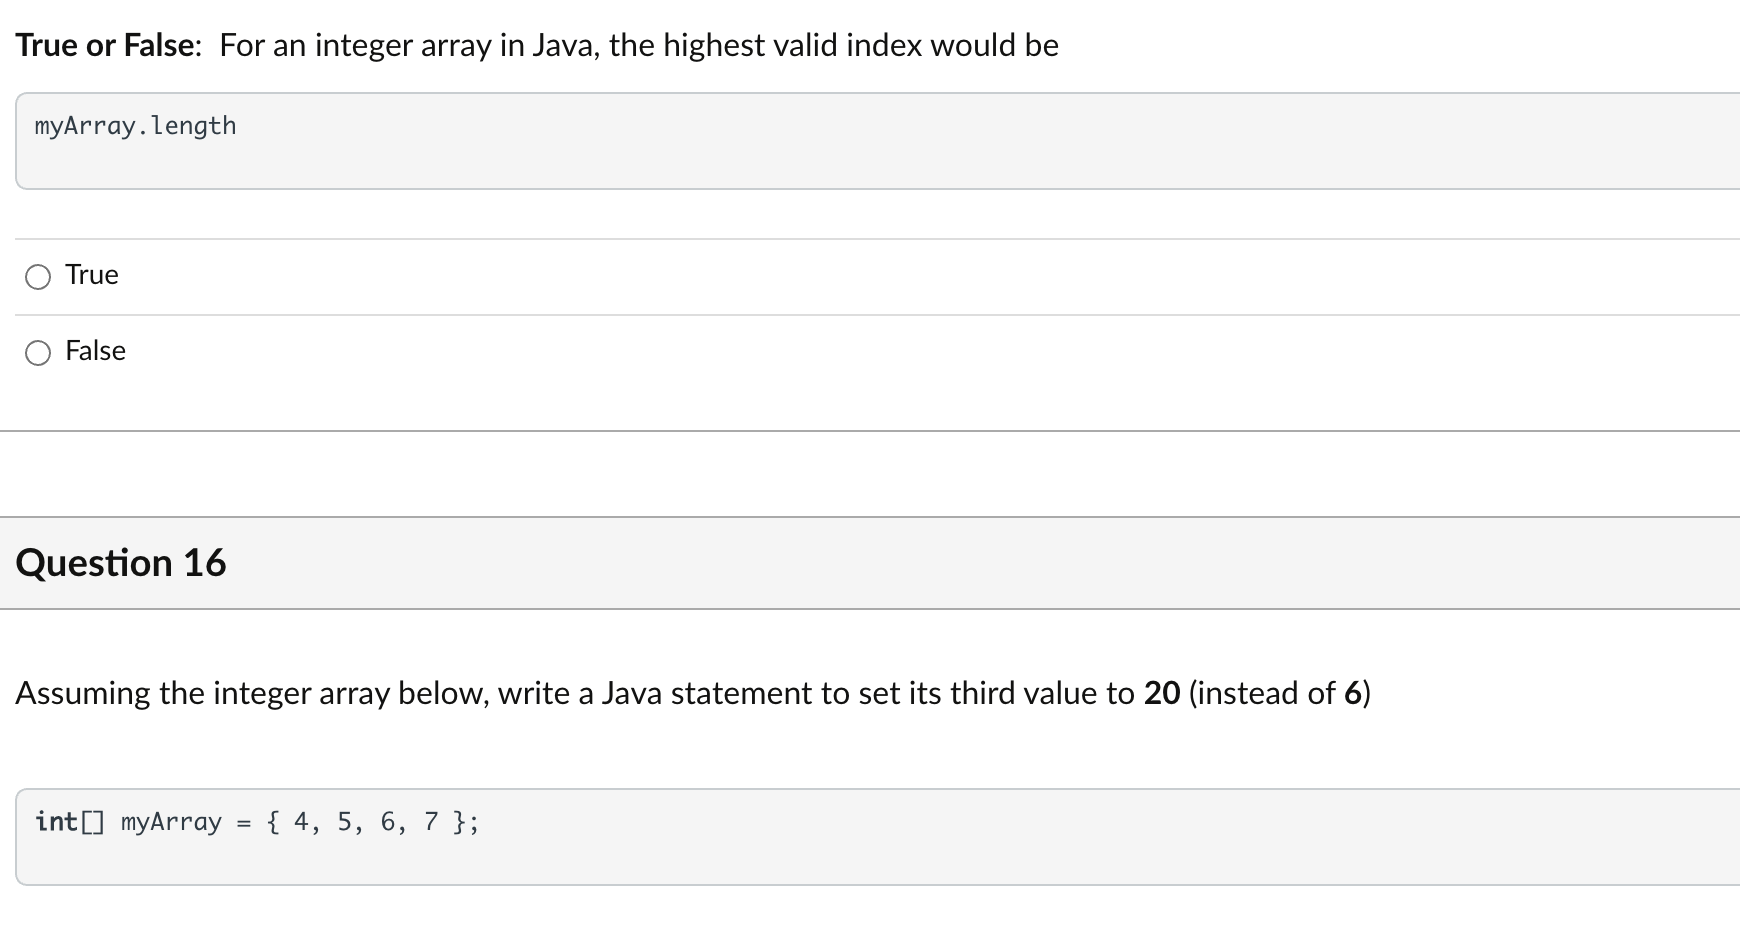The height and width of the screenshot is (934, 1740).
Task: Click the Question 16 instruction sentence
Action: [x=693, y=692]
